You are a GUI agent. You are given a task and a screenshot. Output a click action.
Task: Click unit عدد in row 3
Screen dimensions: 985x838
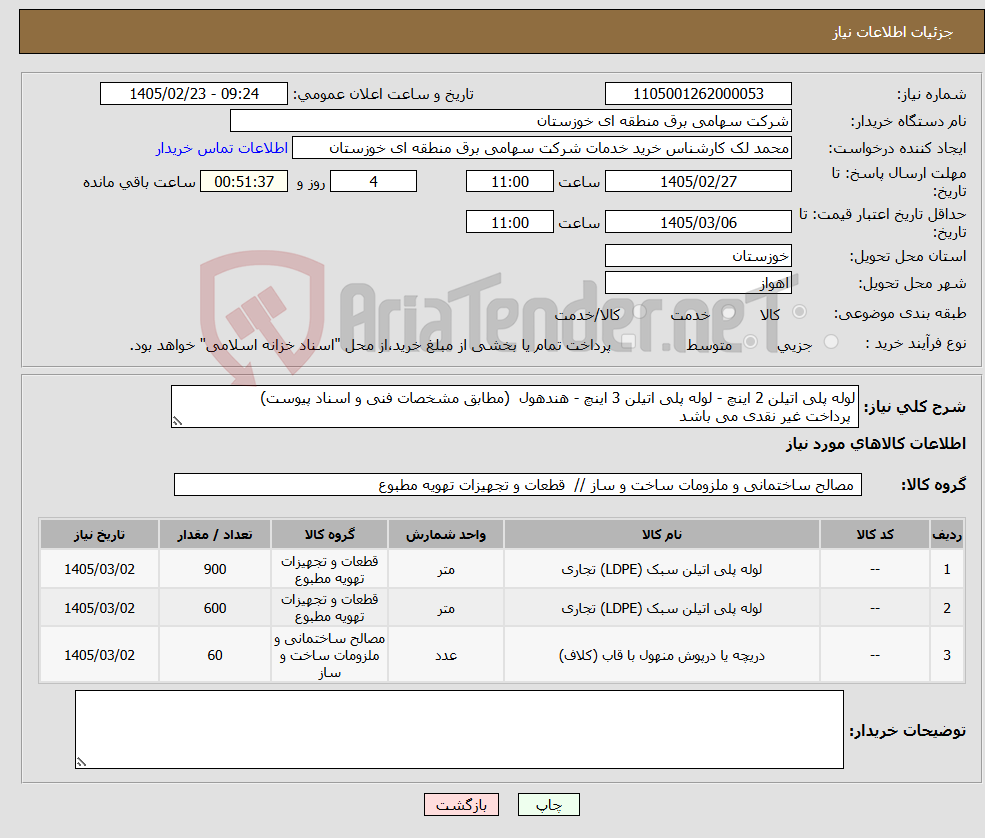click(445, 655)
